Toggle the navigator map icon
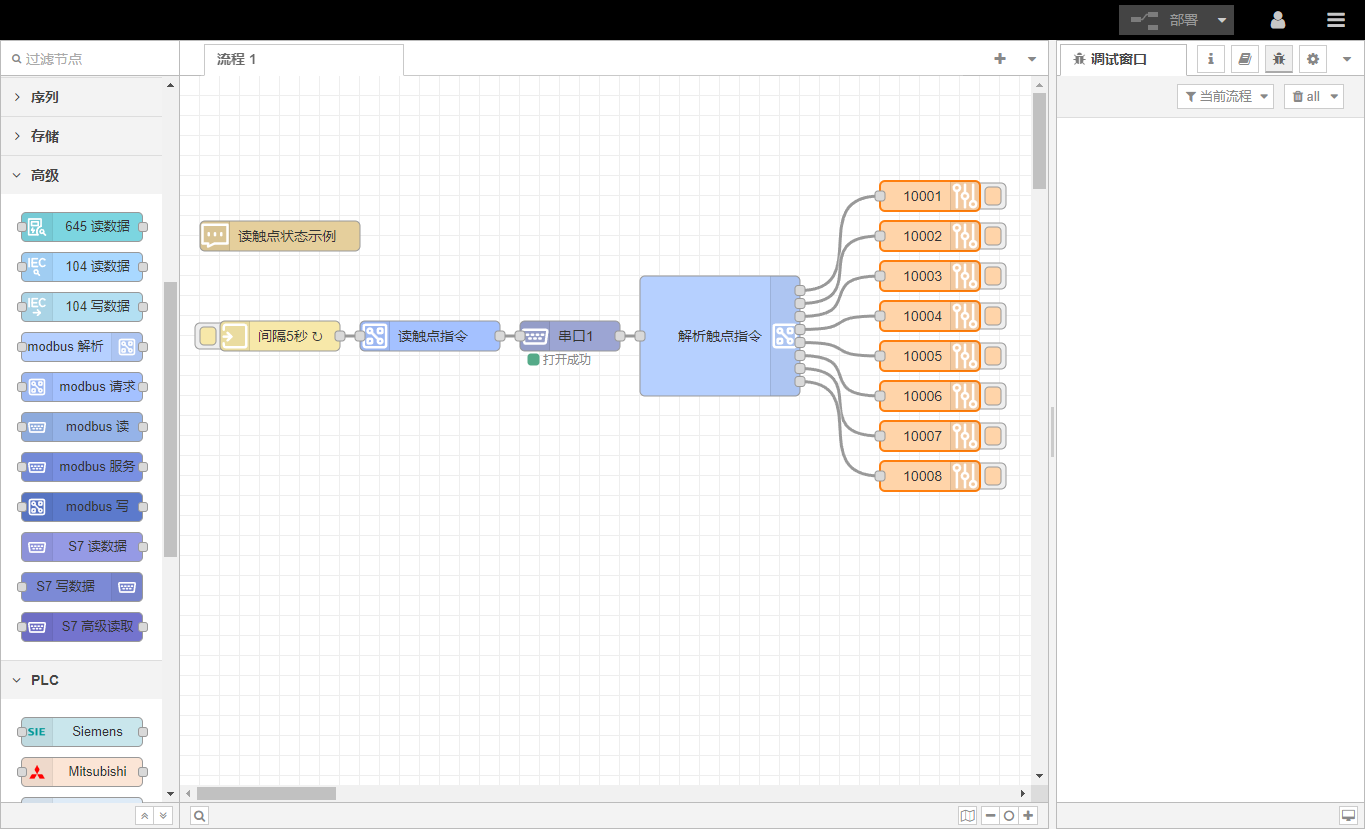This screenshot has width=1365, height=829. (x=967, y=816)
